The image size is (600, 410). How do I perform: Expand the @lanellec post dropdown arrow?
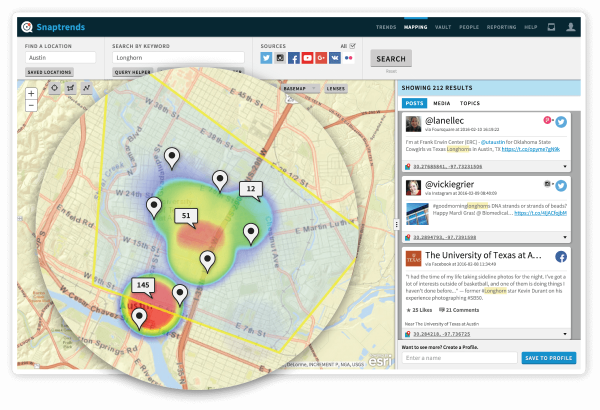[565, 167]
